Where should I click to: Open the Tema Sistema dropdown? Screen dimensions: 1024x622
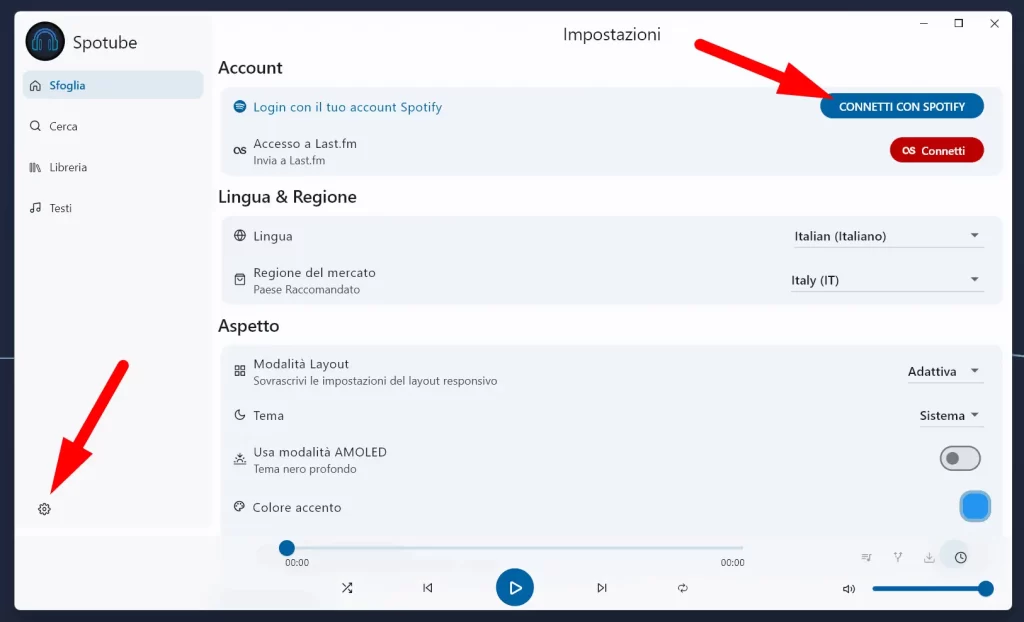pos(951,416)
